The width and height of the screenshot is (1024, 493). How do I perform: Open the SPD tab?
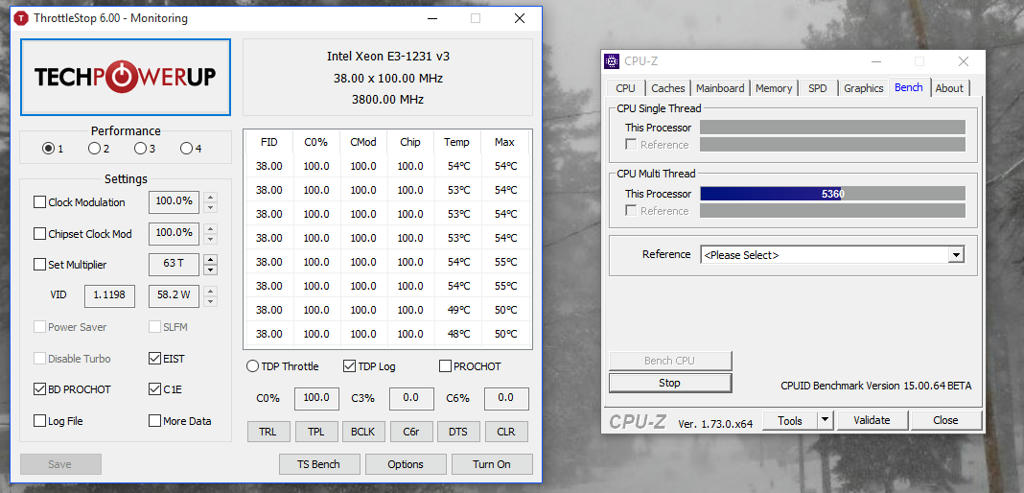point(817,88)
